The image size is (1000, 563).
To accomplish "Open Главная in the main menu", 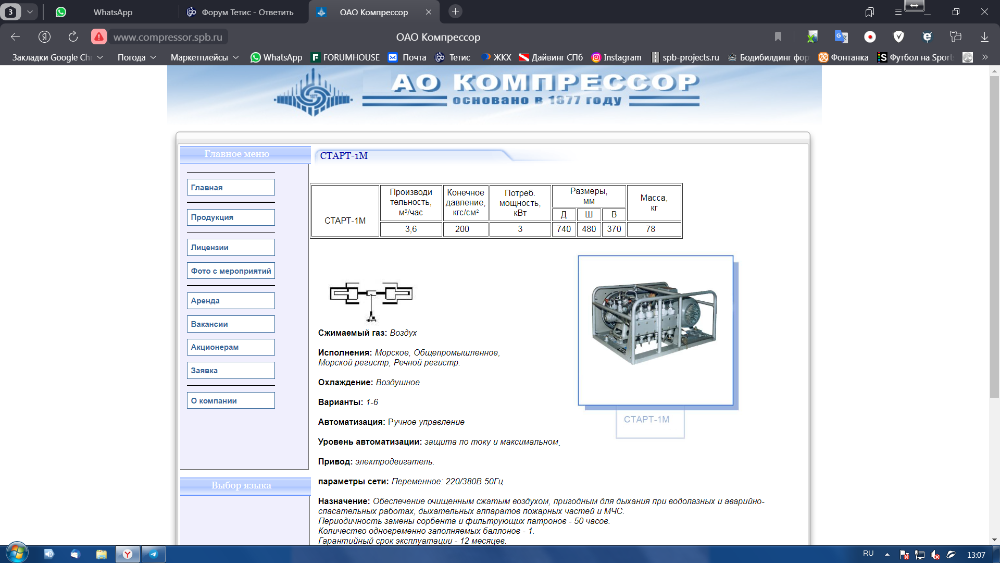I will click(x=231, y=187).
